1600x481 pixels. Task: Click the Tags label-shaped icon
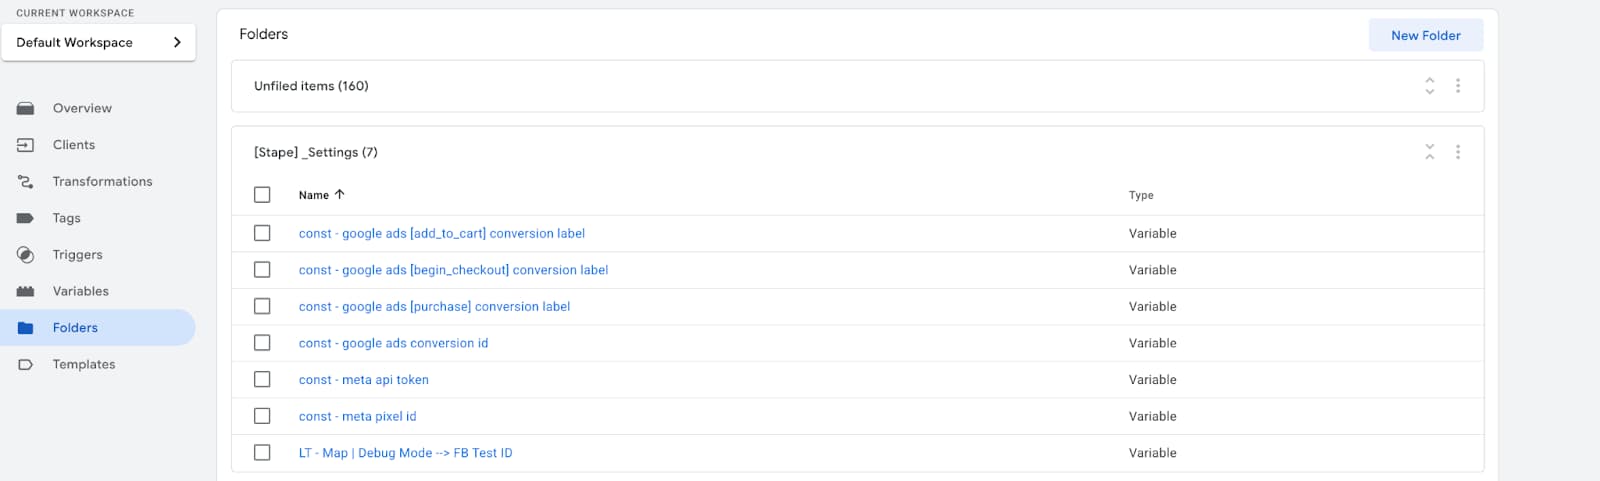(25, 218)
